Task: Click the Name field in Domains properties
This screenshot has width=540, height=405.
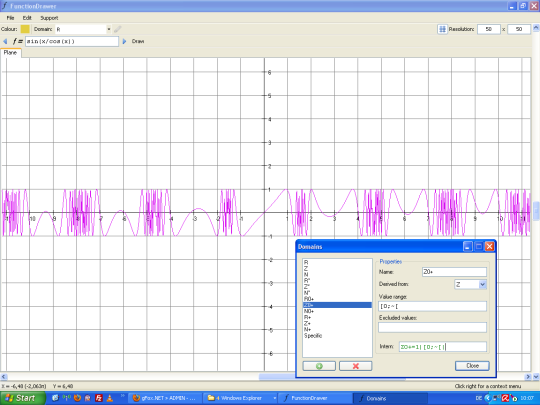Action: (x=454, y=272)
